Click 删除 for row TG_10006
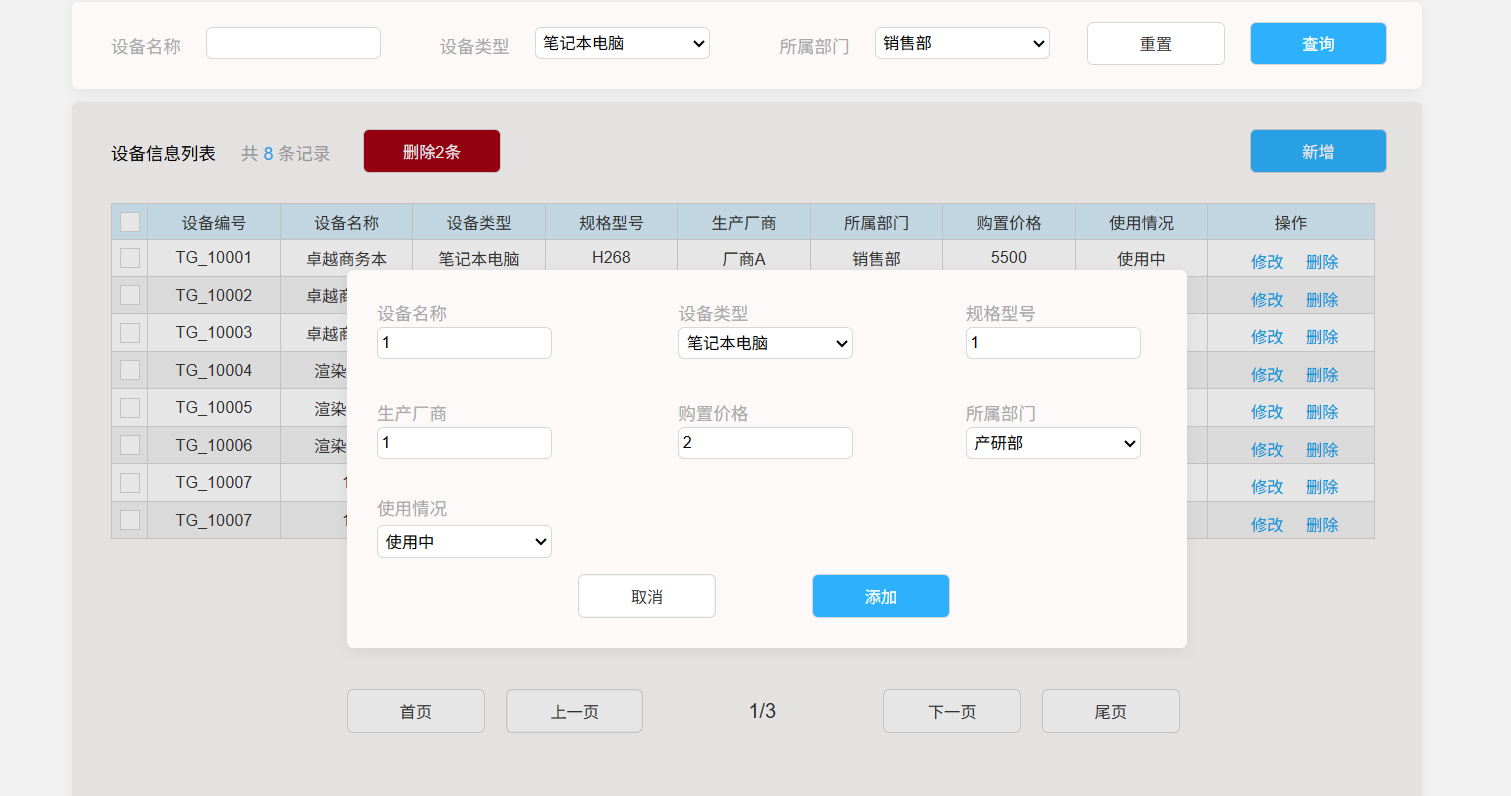Screen dimensions: 1511x796 (1322, 449)
